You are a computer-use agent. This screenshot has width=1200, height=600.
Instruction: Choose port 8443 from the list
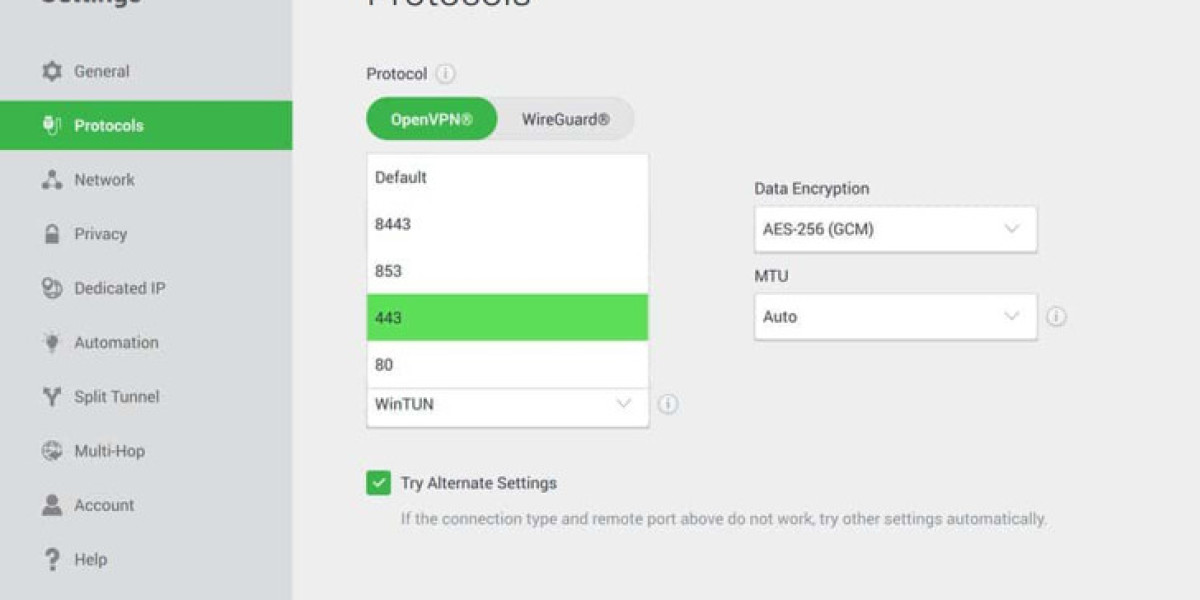coord(507,224)
